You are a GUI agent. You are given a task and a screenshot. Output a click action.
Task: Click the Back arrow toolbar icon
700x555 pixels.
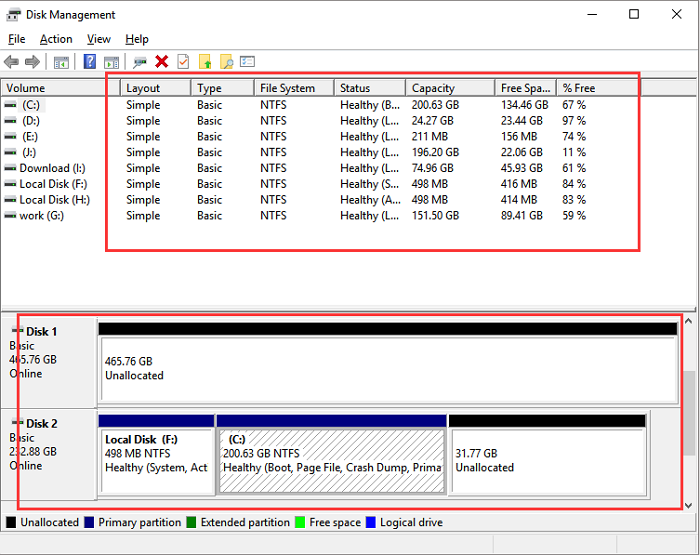pyautogui.click(x=12, y=62)
